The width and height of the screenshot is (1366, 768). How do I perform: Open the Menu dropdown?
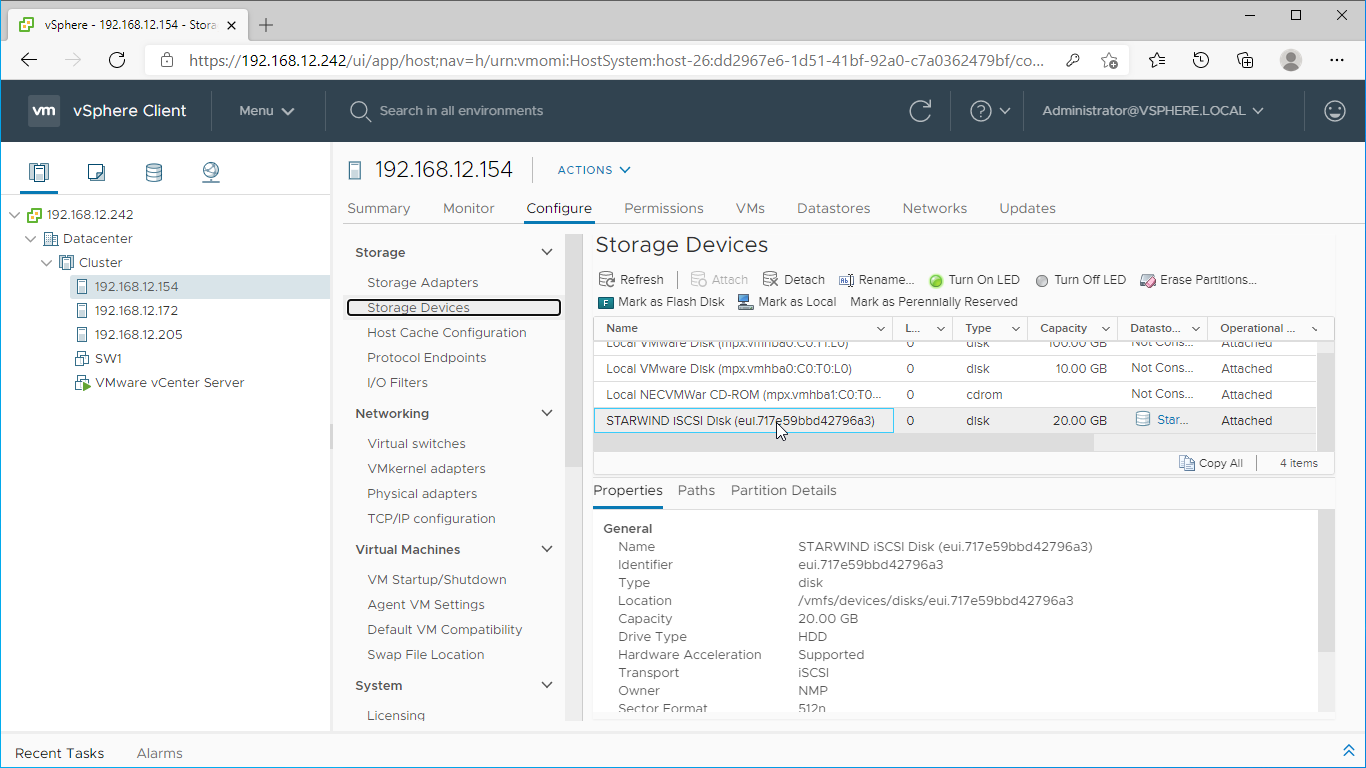click(x=266, y=111)
